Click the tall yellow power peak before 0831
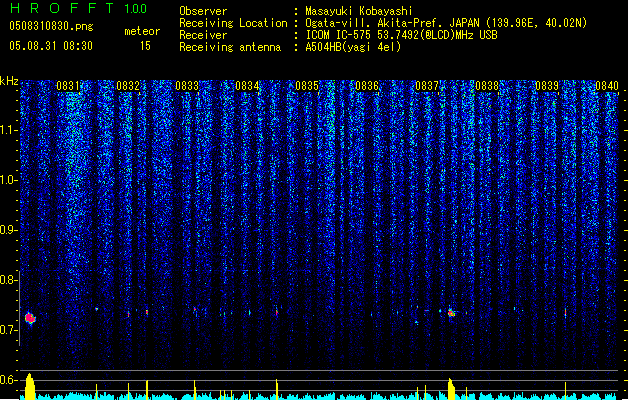Screen dimensions: 629x400 tap(30, 386)
